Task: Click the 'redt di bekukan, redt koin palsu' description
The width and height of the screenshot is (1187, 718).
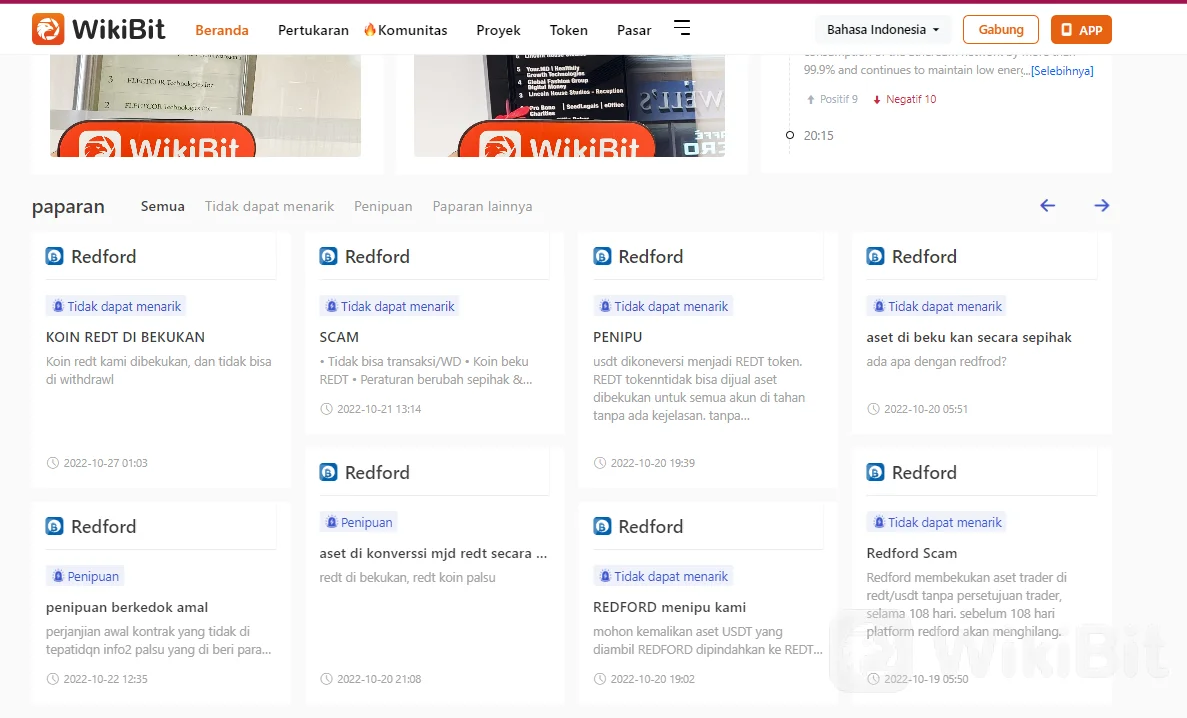Action: click(407, 578)
